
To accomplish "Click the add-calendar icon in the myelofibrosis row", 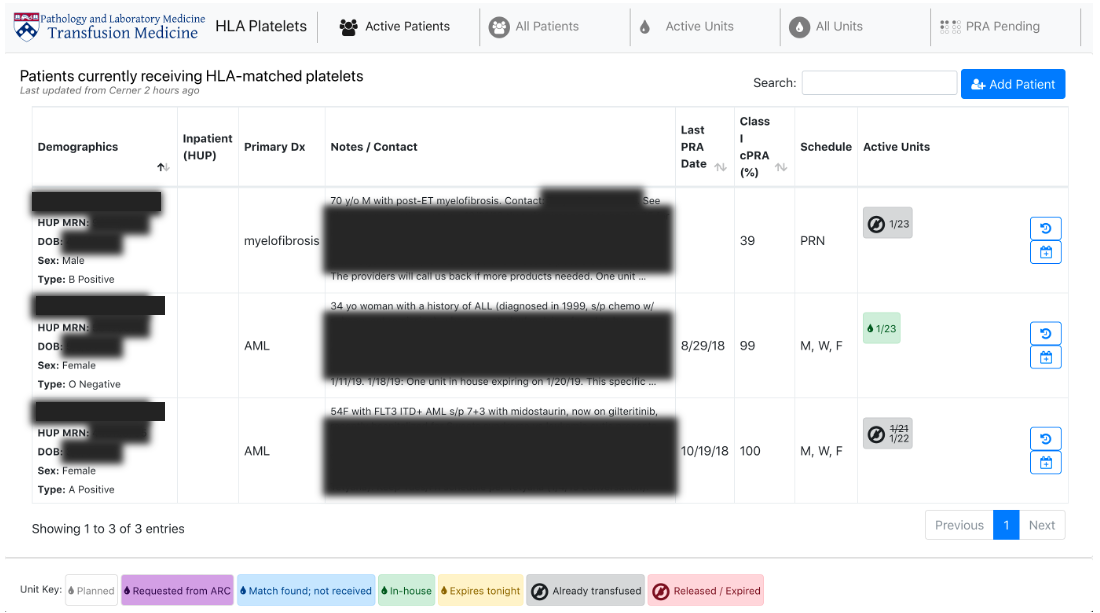I will (x=1045, y=252).
